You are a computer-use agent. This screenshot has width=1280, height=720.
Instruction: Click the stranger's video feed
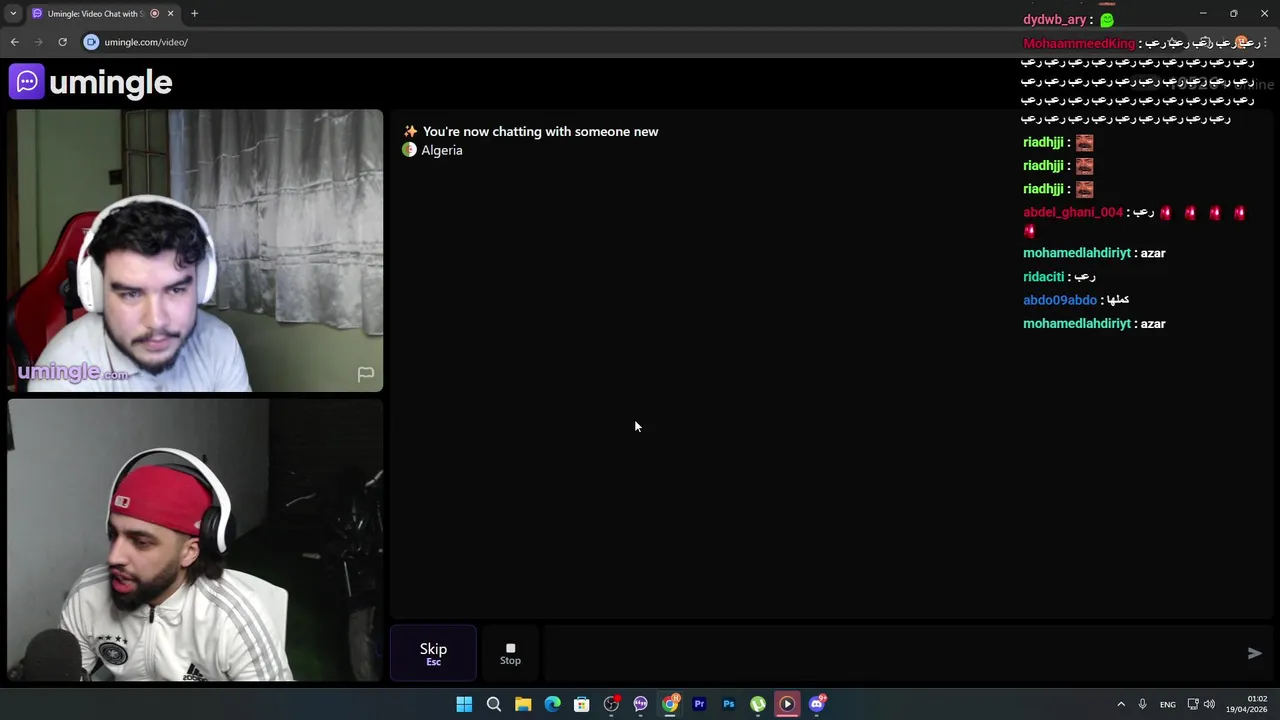coord(195,250)
